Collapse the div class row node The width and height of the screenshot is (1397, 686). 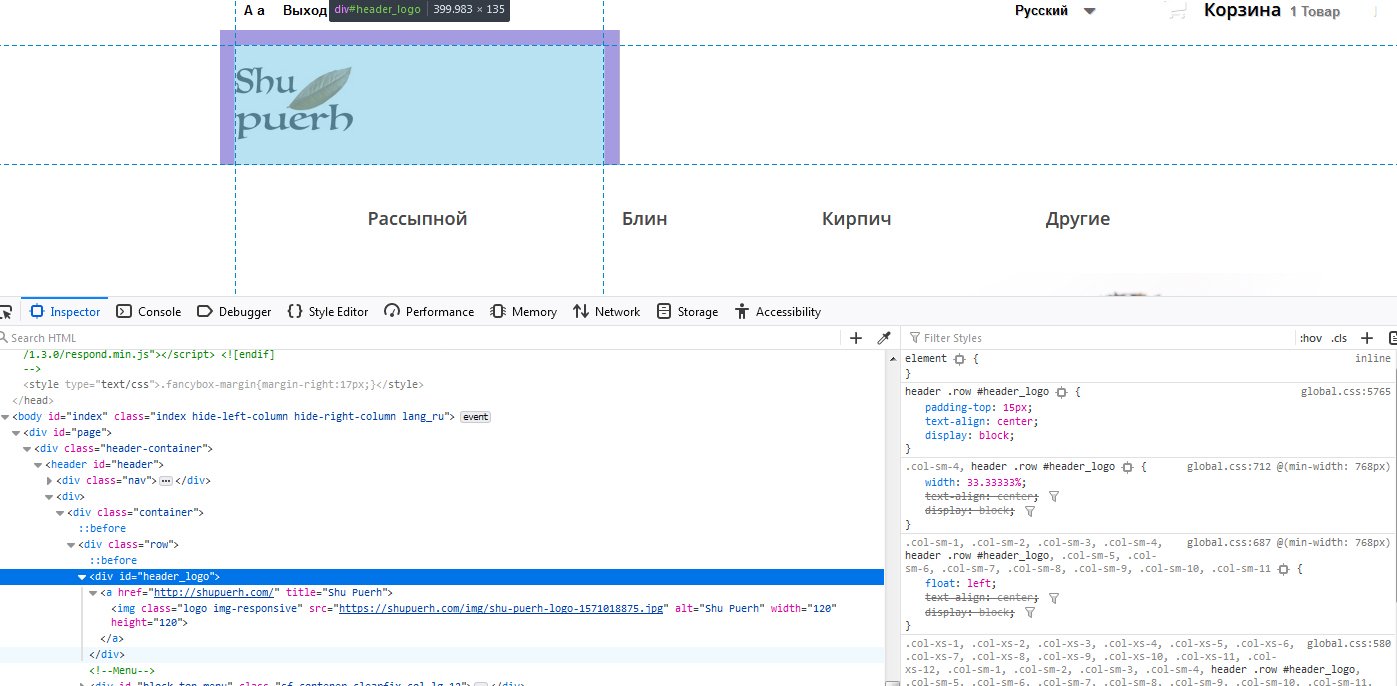point(71,545)
